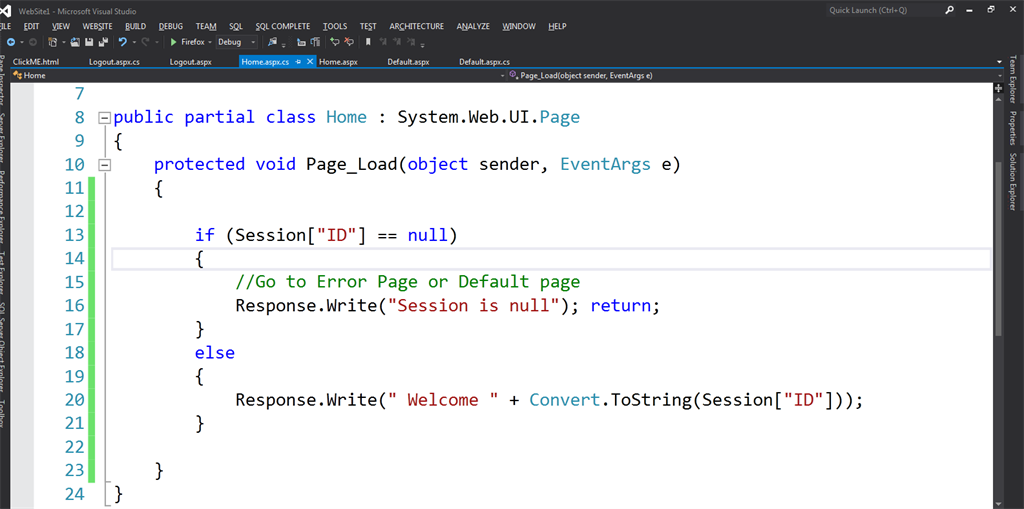Open the SQL menu
Screen dimensions: 1024x509
click(236, 26)
